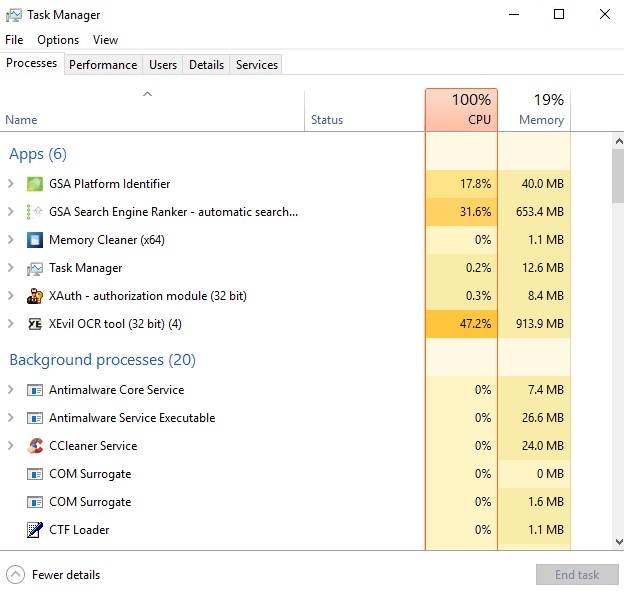This screenshot has width=624, height=594.
Task: Click the vertical scrollbar down arrow
Action: tap(616, 541)
